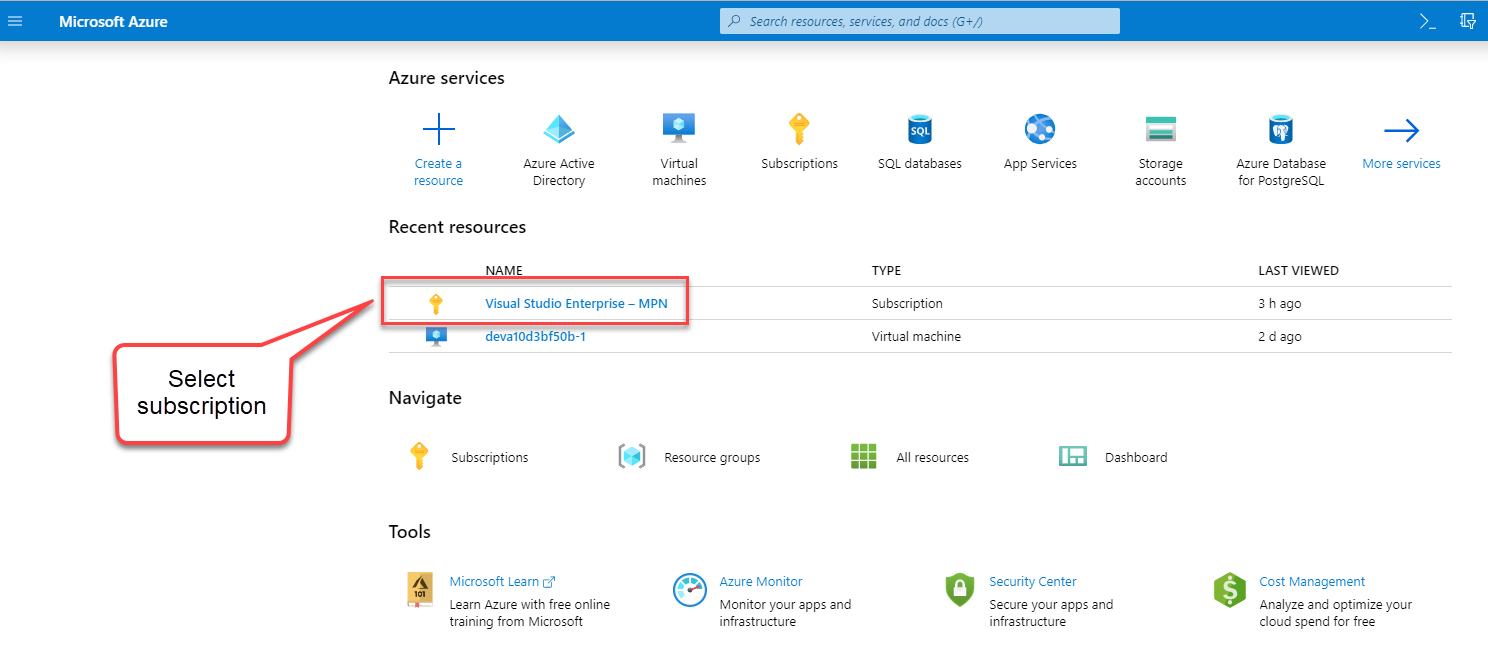Open Subscriptions label under Navigate

[x=490, y=457]
